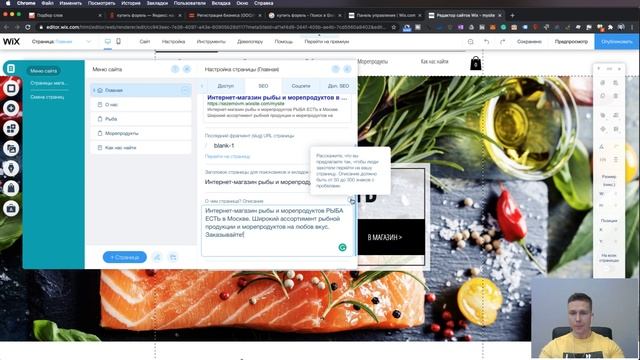Click the shopping bag cart icon on site
The image size is (640, 360).
pyautogui.click(x=476, y=63)
